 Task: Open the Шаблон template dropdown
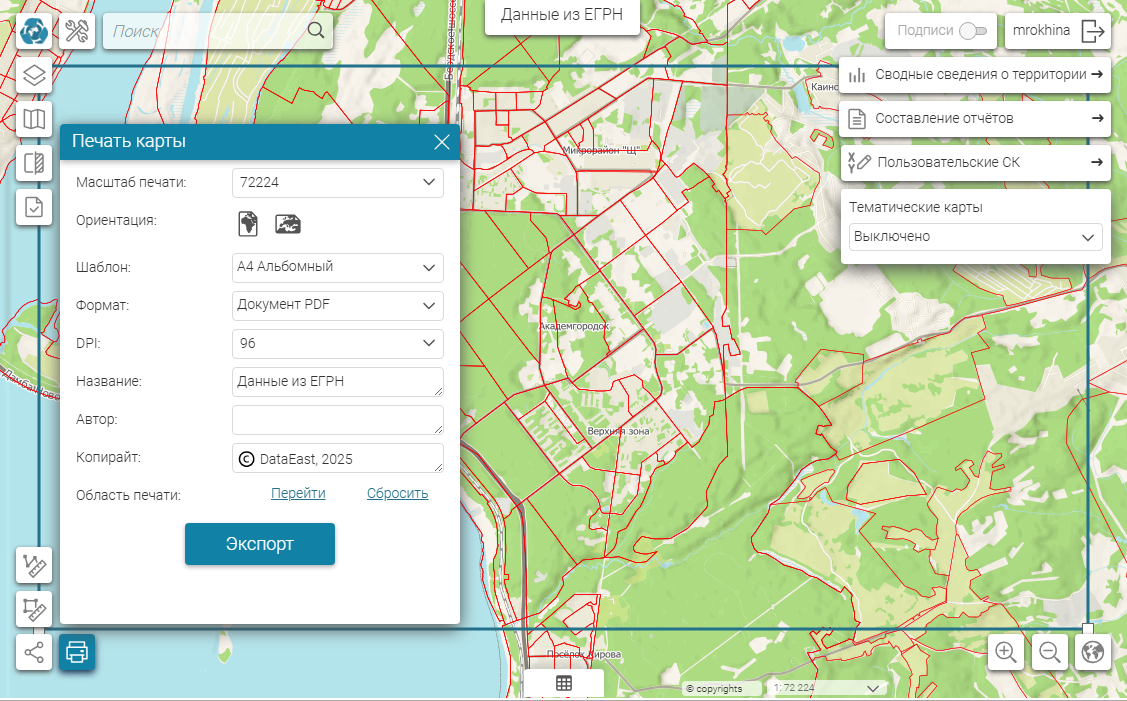(338, 267)
